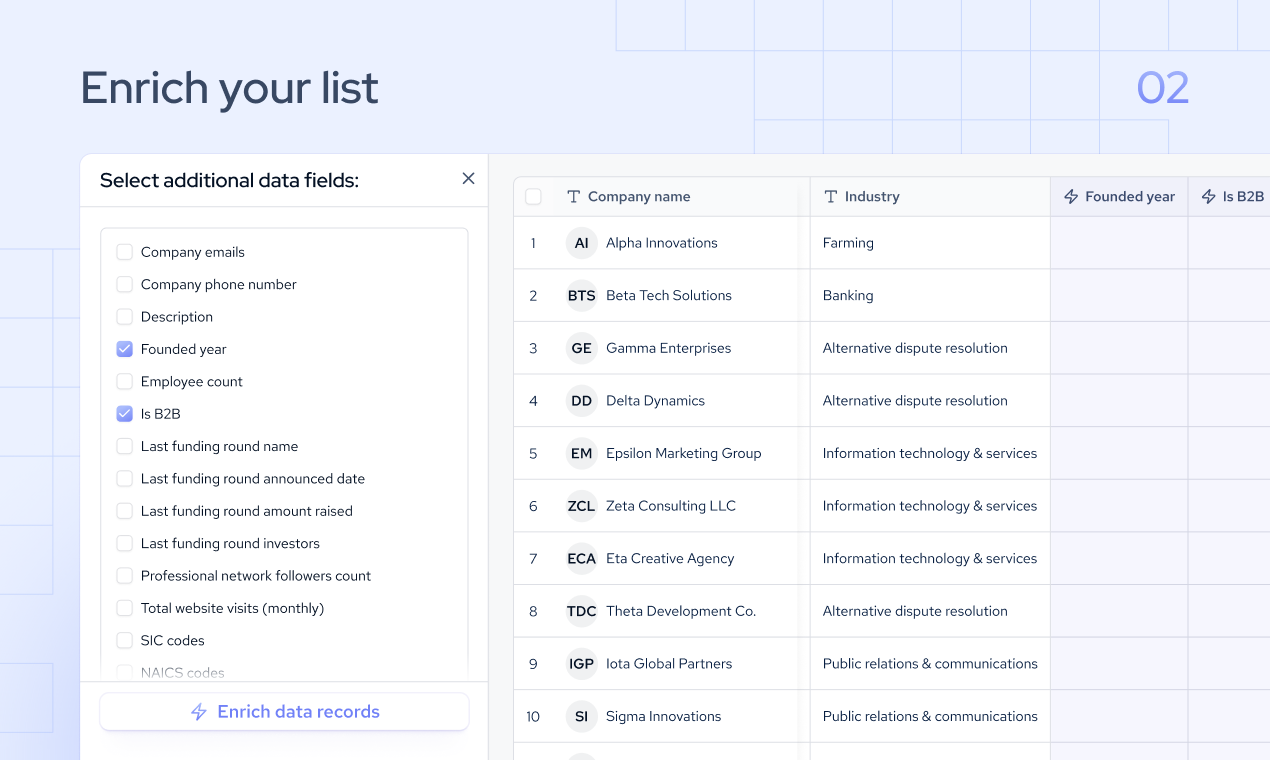The width and height of the screenshot is (1270, 760).
Task: Check the SIC codes option
Action: tap(124, 640)
